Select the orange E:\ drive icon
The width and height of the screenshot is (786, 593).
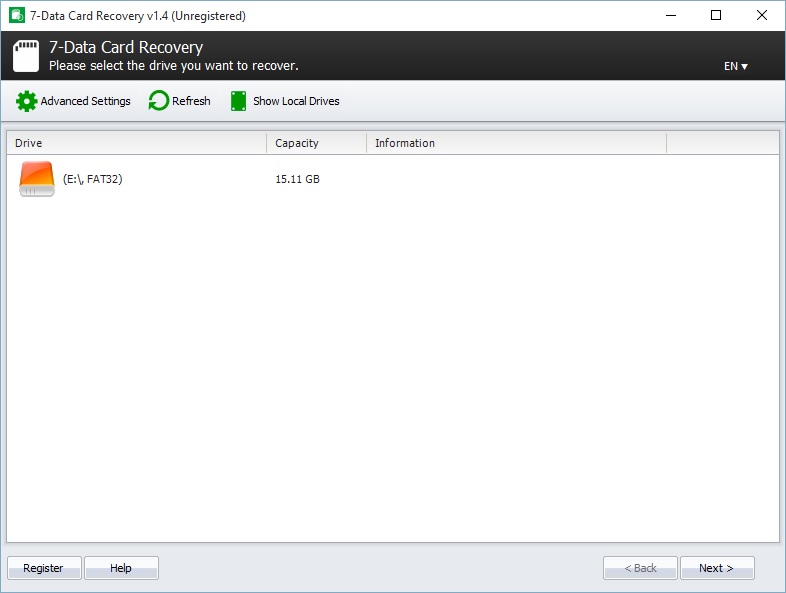point(37,179)
